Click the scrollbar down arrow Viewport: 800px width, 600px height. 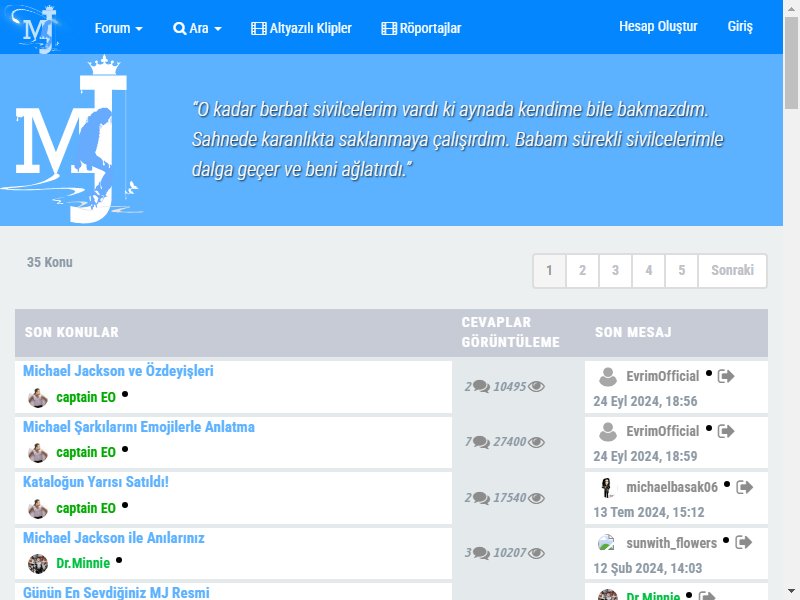(791, 592)
